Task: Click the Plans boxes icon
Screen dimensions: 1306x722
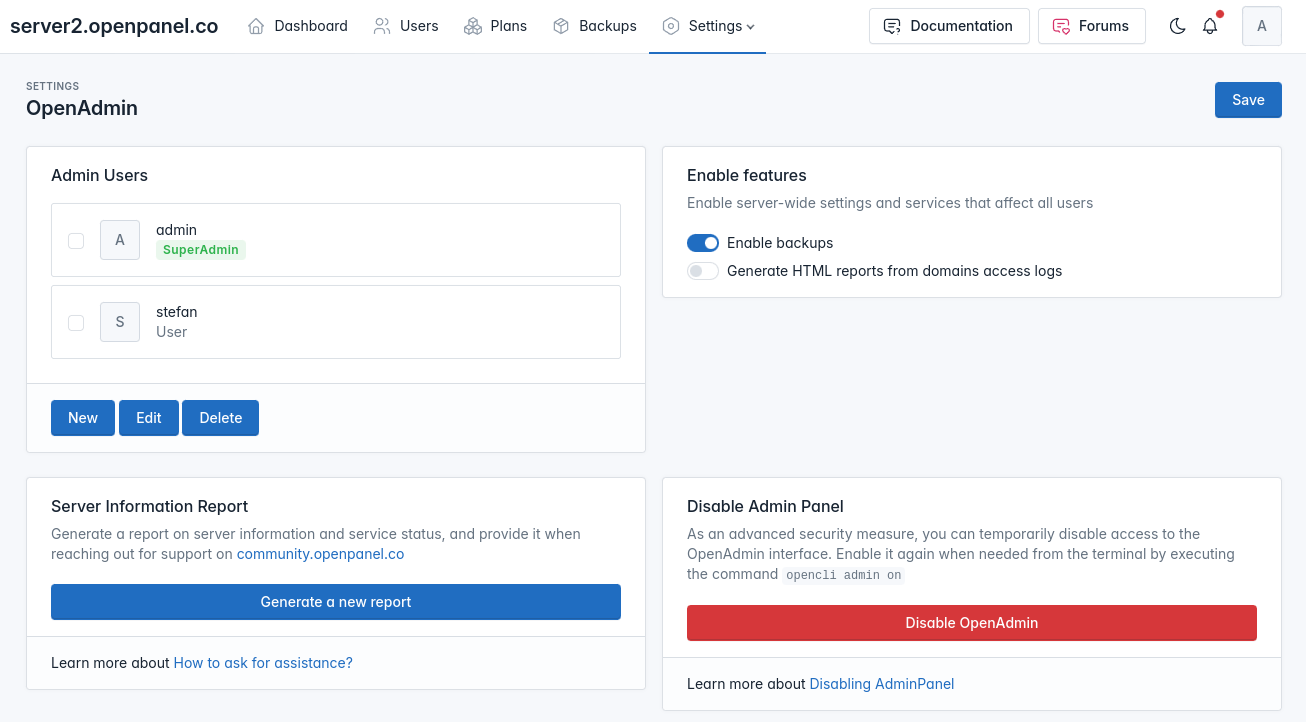Action: (473, 26)
